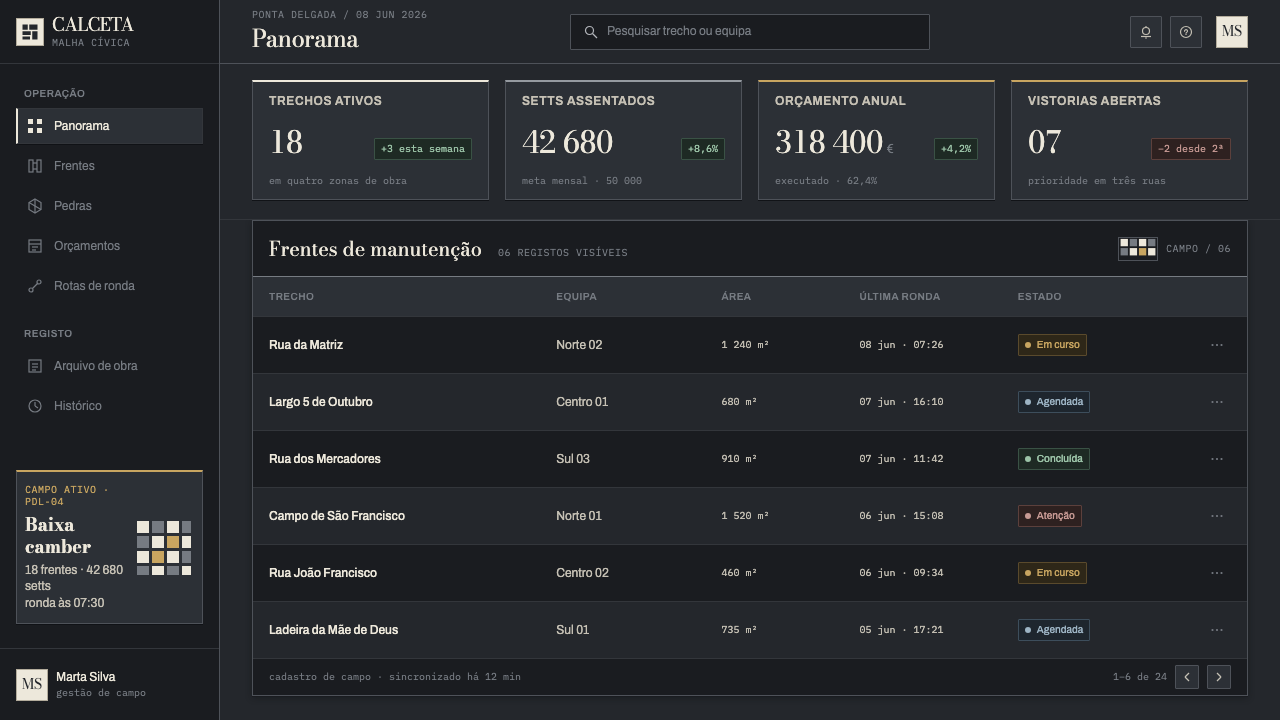Click the Calceta logo icon
1280x720 pixels.
[30, 32]
